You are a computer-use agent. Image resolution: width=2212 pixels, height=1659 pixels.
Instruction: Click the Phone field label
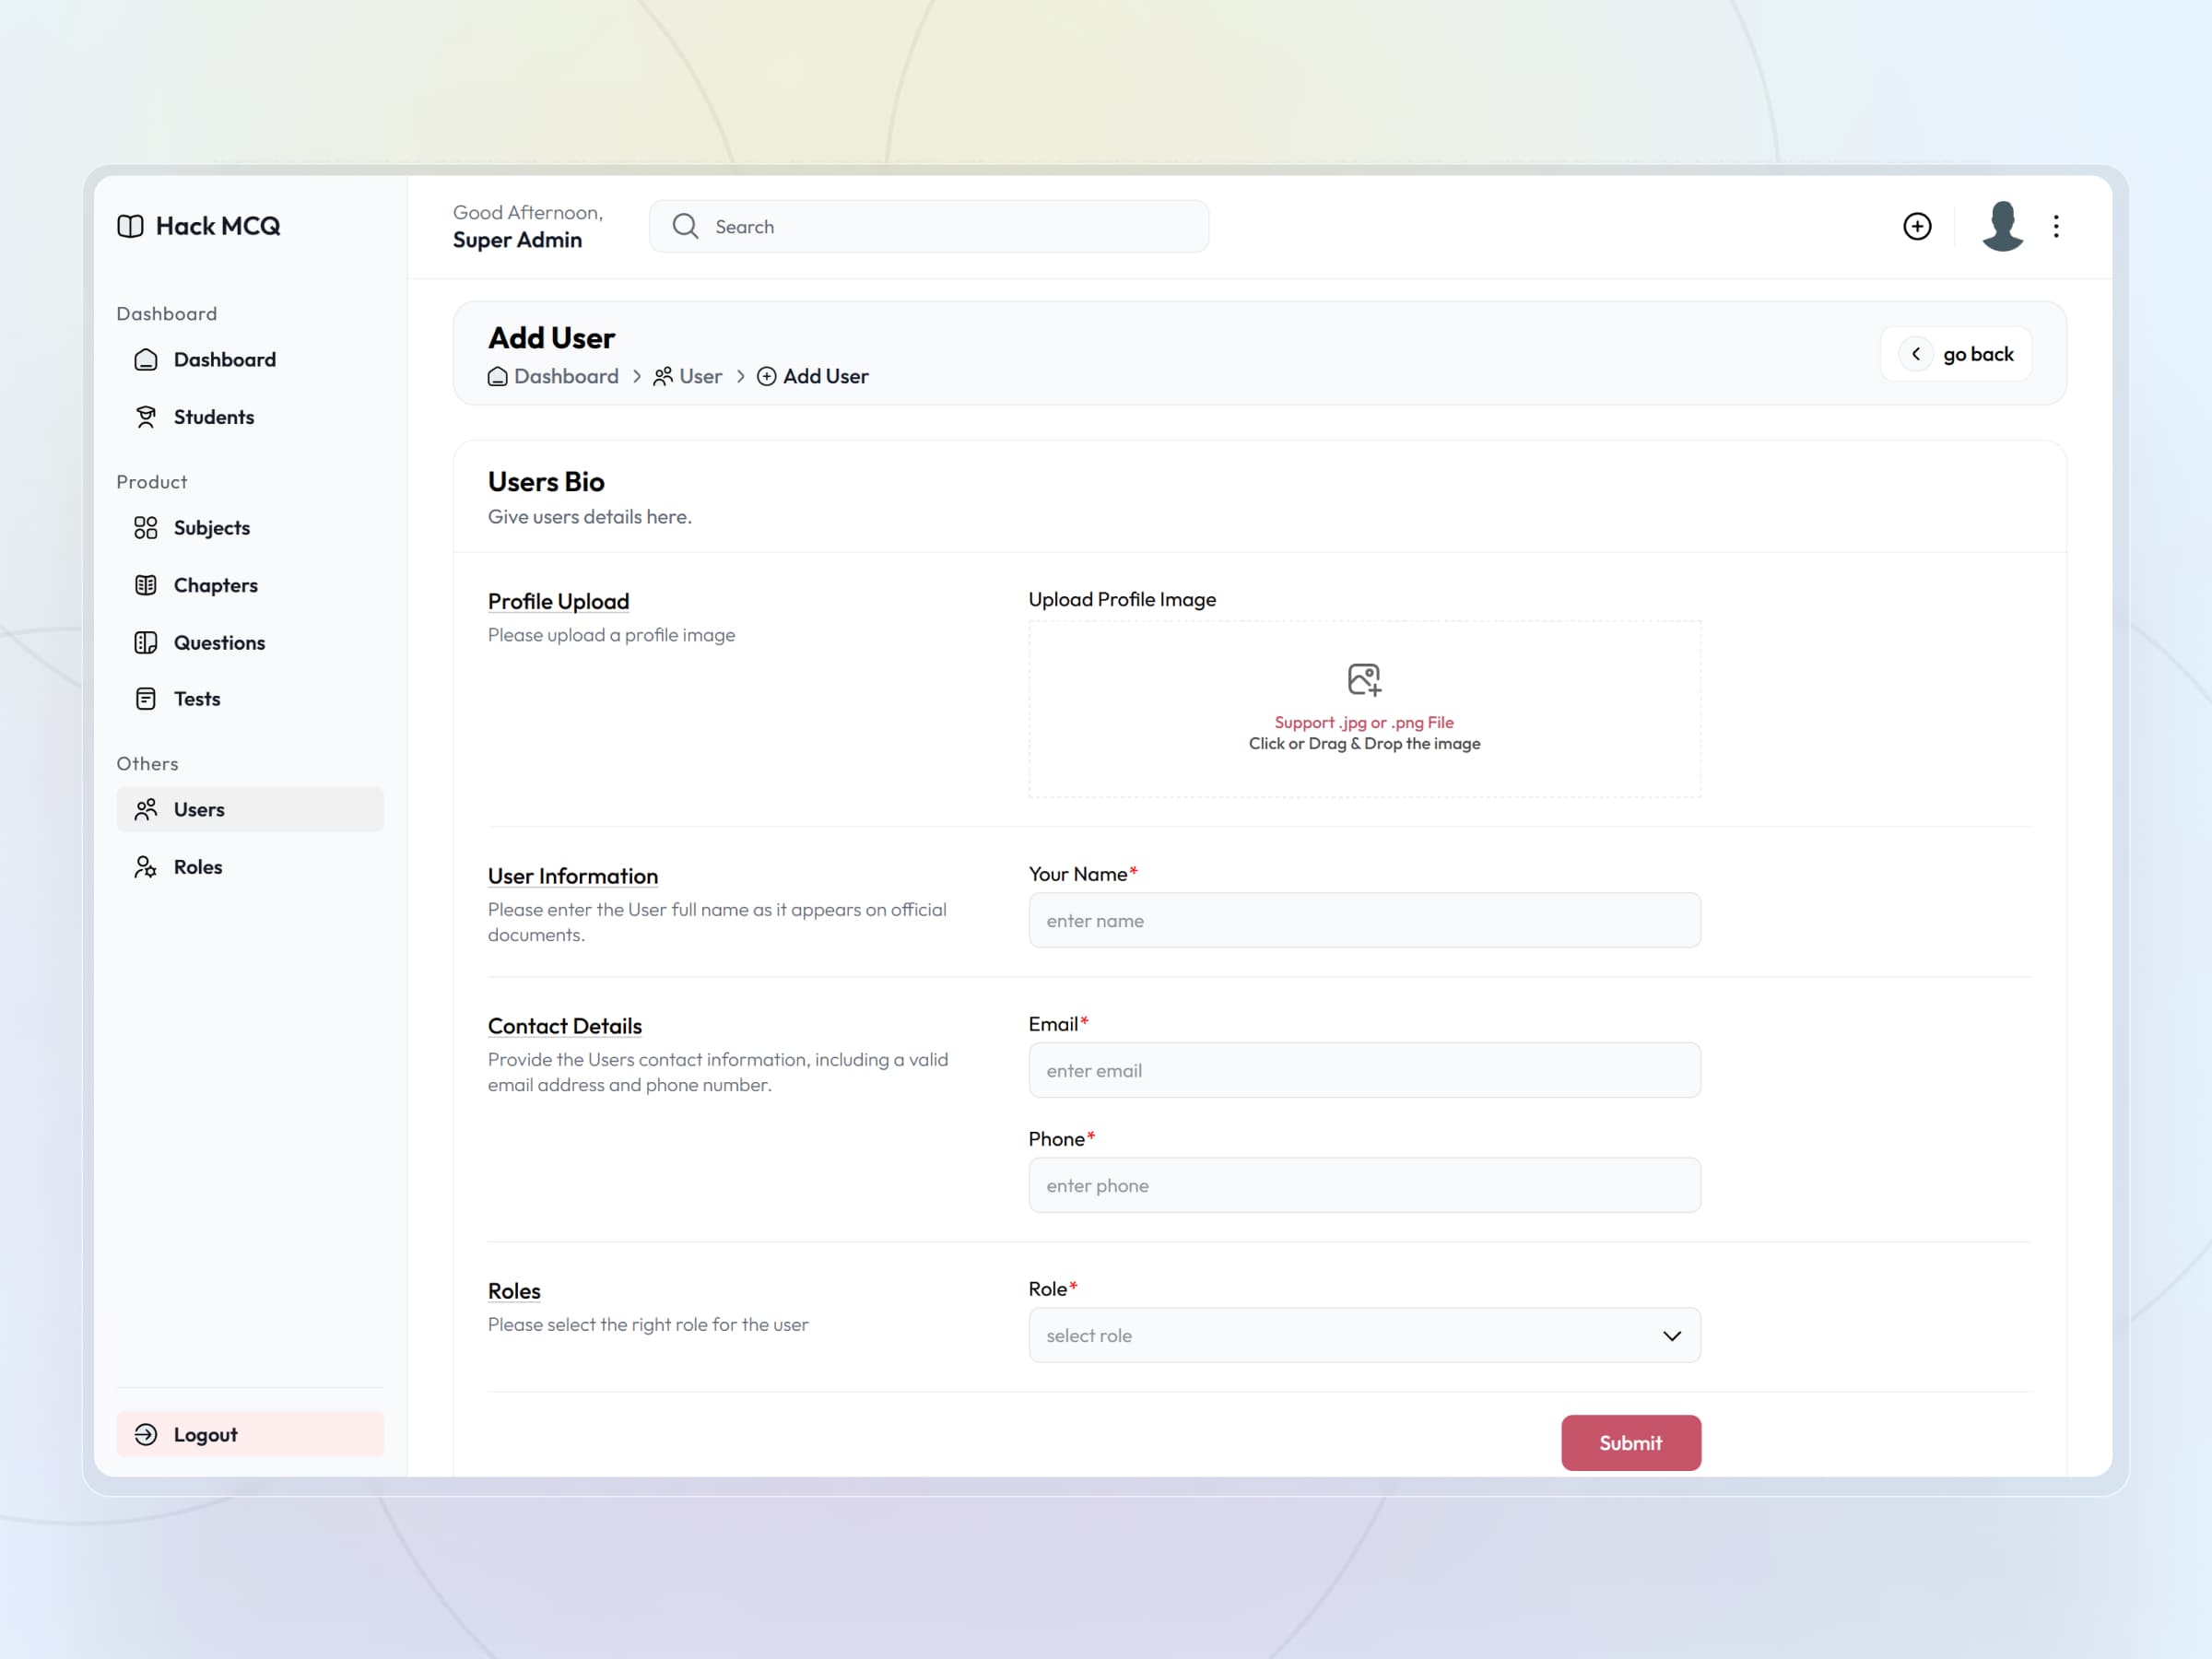(1062, 1139)
